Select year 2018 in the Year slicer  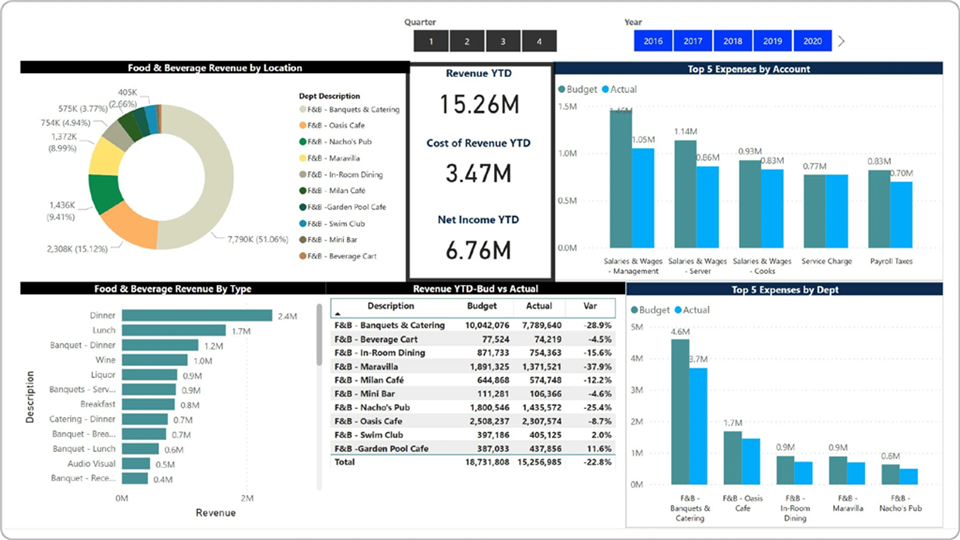[x=733, y=41]
